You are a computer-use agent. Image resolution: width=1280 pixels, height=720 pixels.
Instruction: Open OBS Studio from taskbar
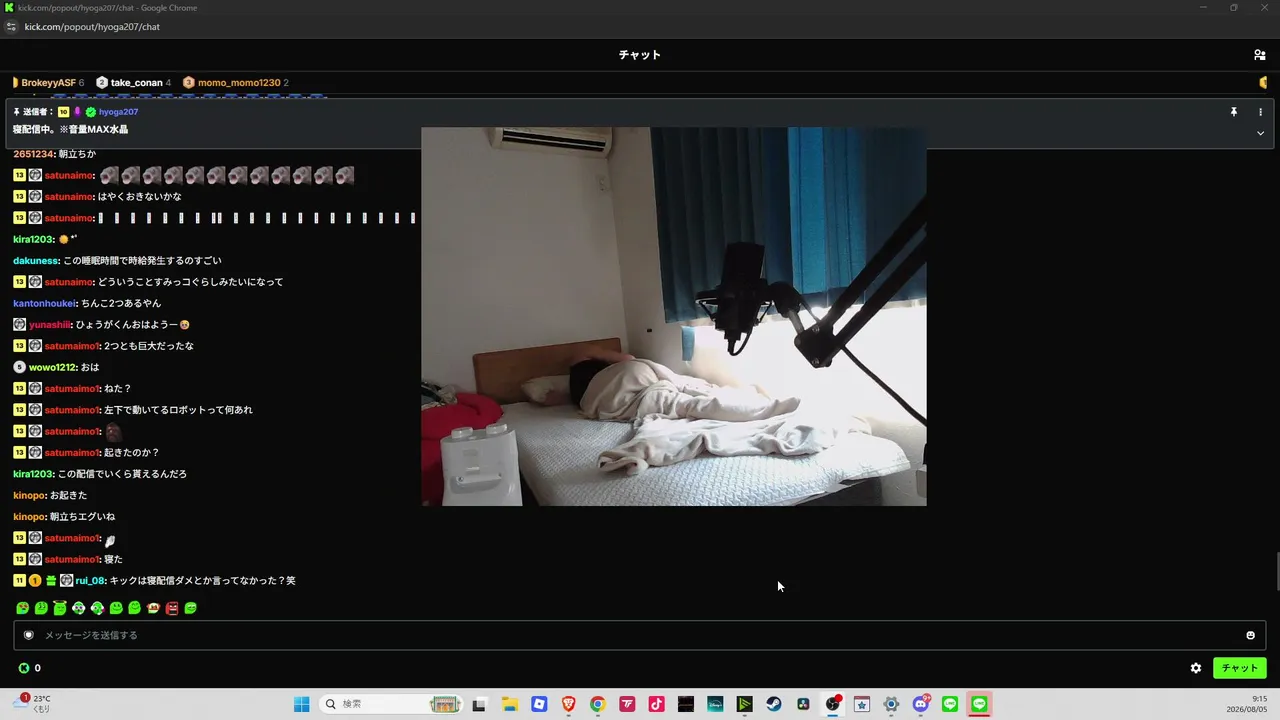click(x=833, y=704)
